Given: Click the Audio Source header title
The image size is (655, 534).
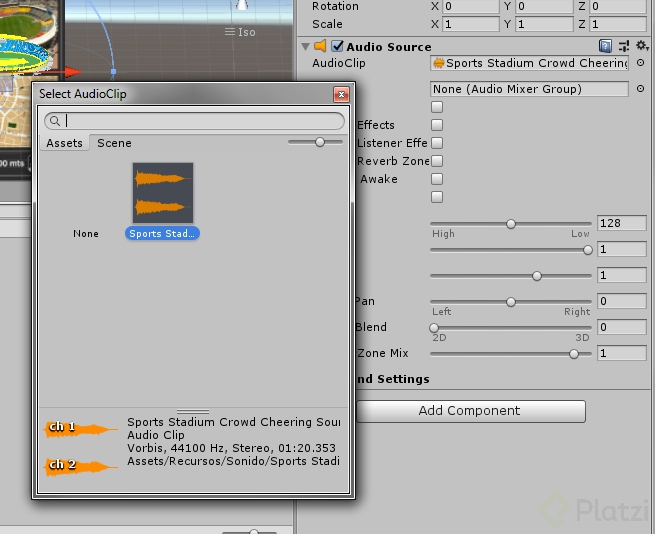Looking at the screenshot, I should (389, 47).
